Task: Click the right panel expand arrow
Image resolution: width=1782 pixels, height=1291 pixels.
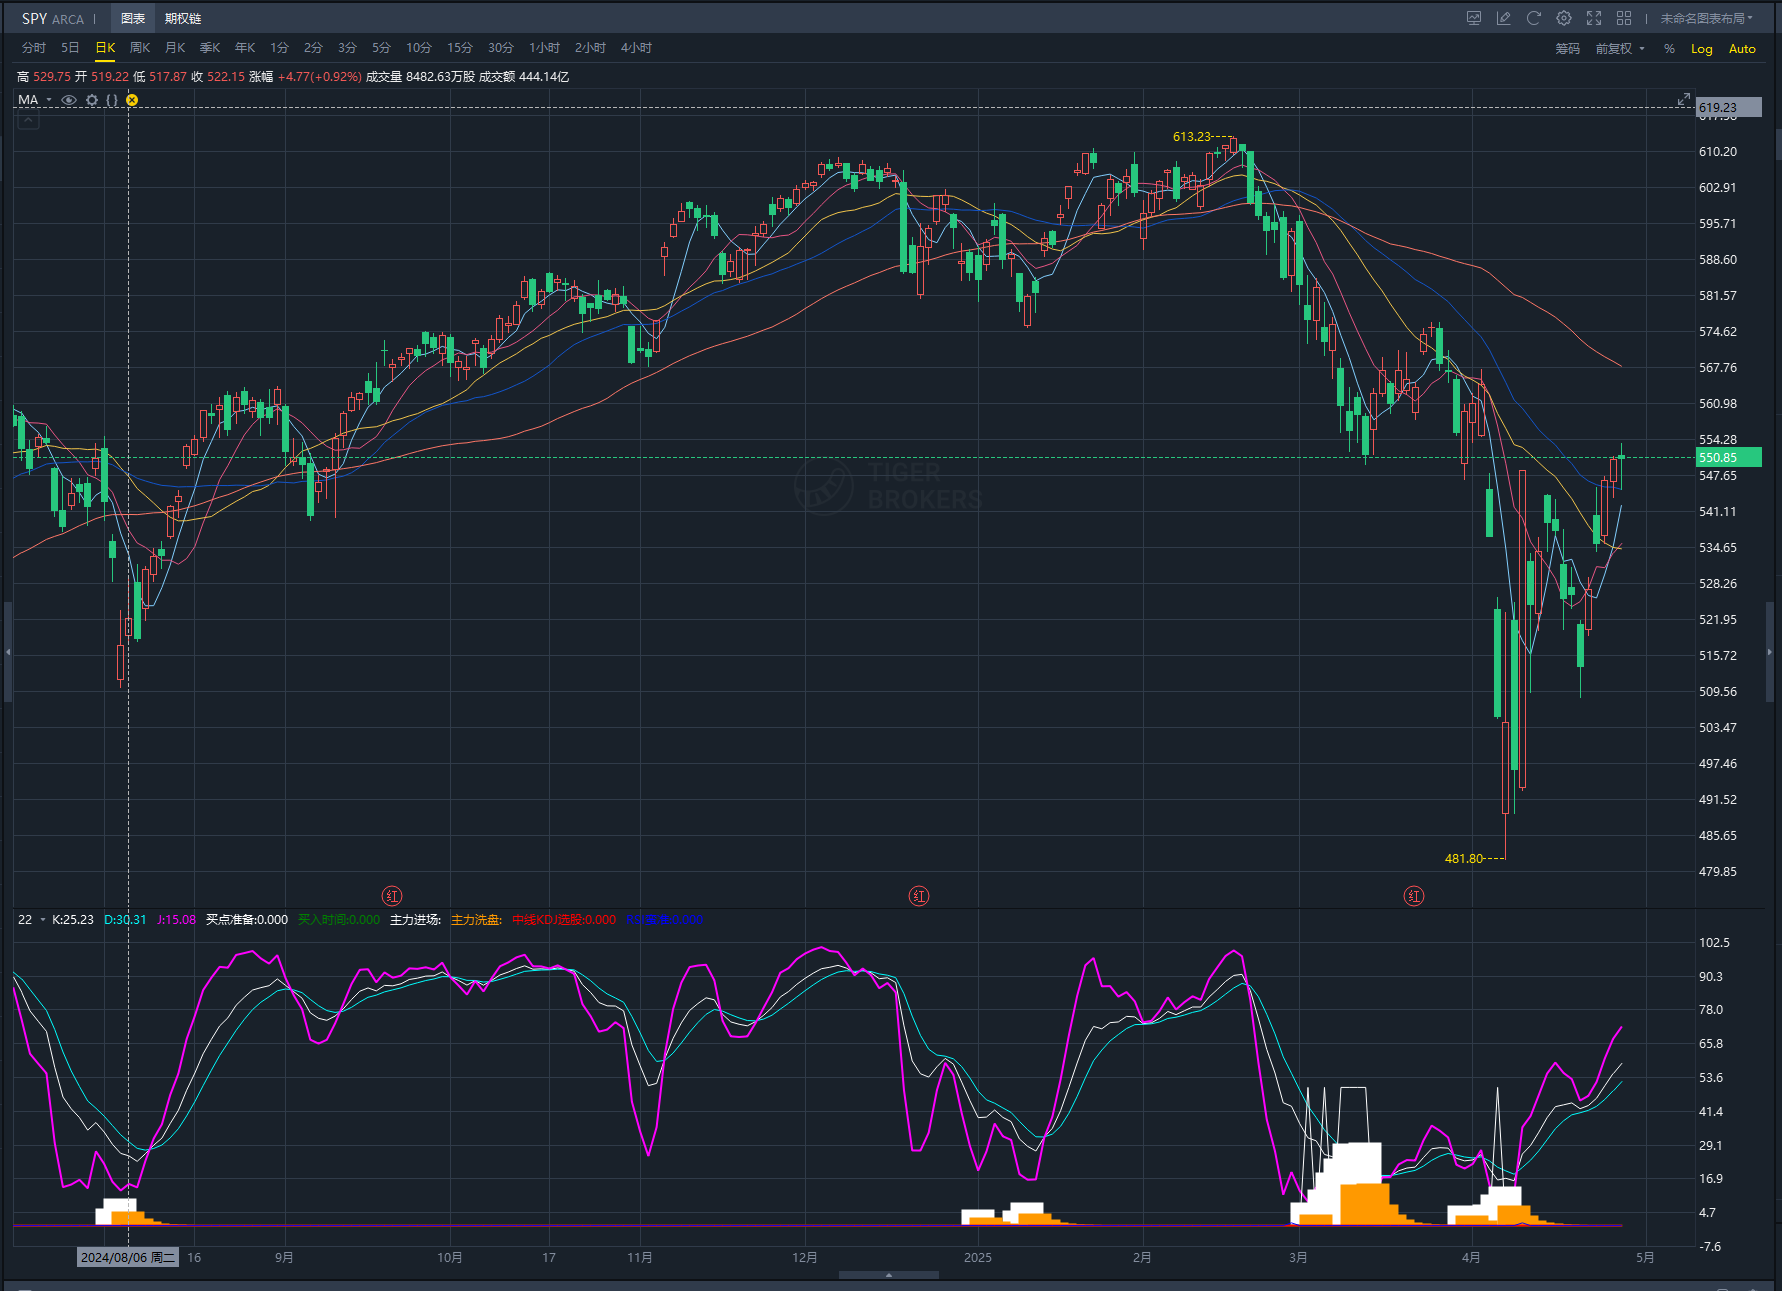Action: [x=1770, y=652]
